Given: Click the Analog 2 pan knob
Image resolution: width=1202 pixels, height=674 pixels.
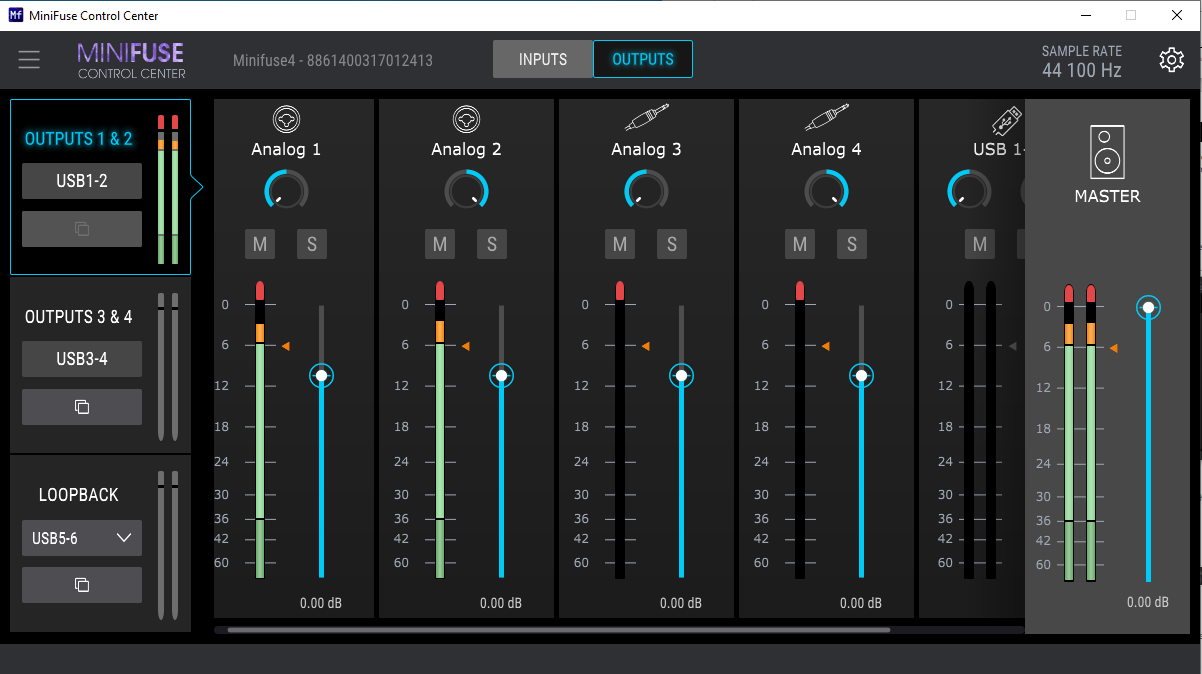Looking at the screenshot, I should point(466,189).
